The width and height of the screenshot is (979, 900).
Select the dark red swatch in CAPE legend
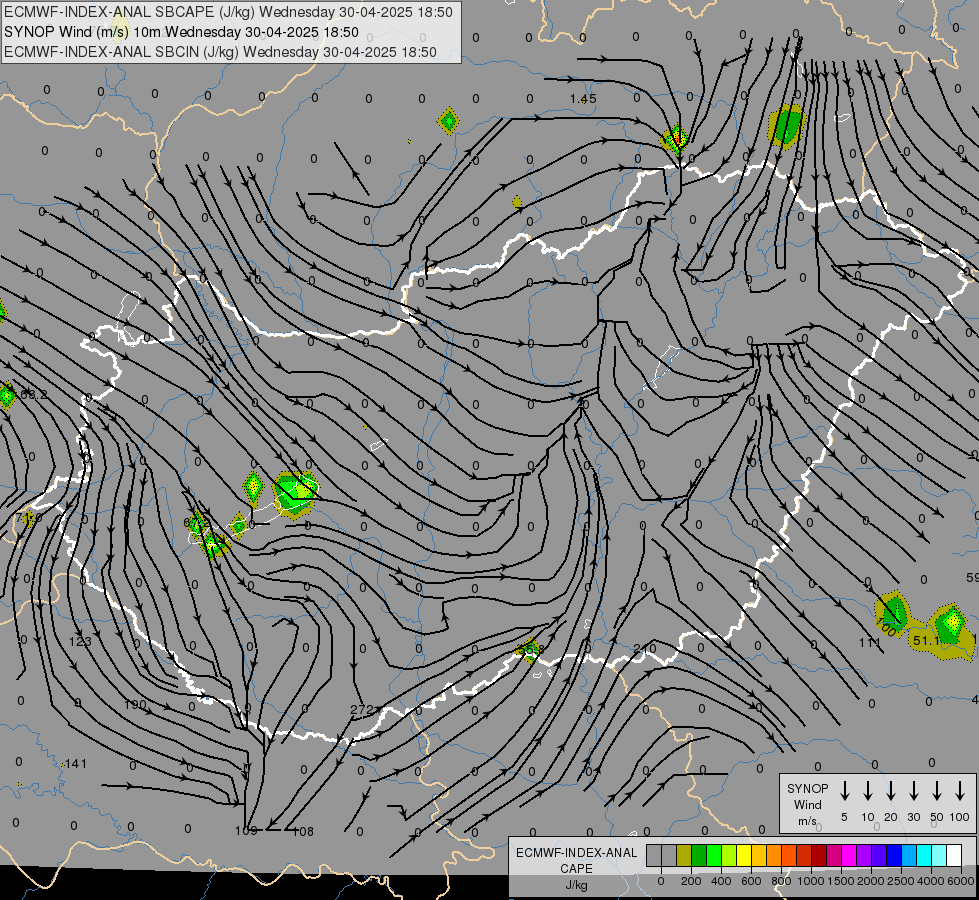point(819,856)
